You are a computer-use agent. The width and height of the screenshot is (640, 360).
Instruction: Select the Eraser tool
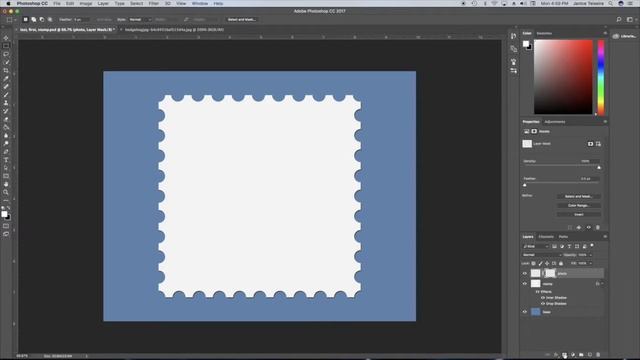pos(6,119)
